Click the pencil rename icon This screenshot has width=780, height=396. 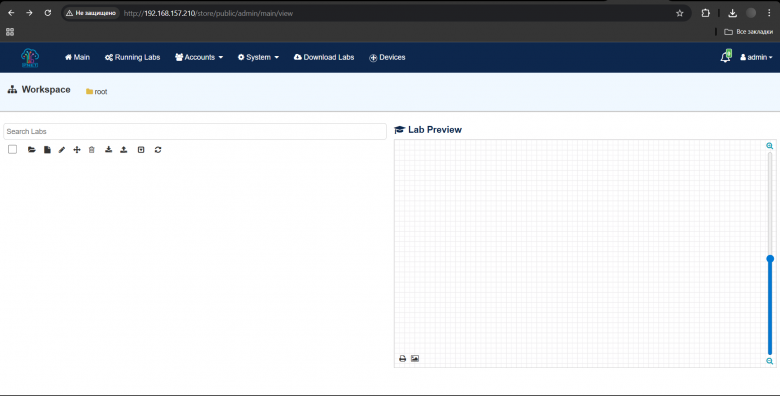(62, 150)
